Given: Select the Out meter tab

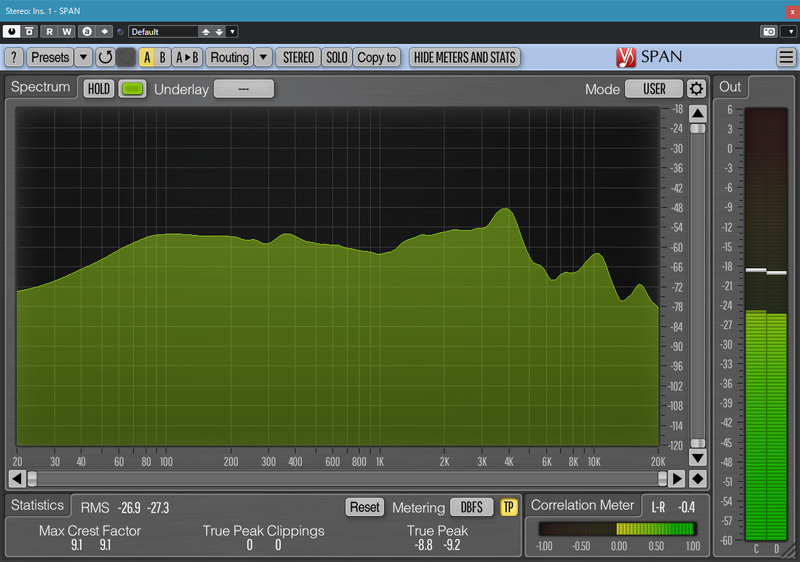Looking at the screenshot, I should [730, 87].
